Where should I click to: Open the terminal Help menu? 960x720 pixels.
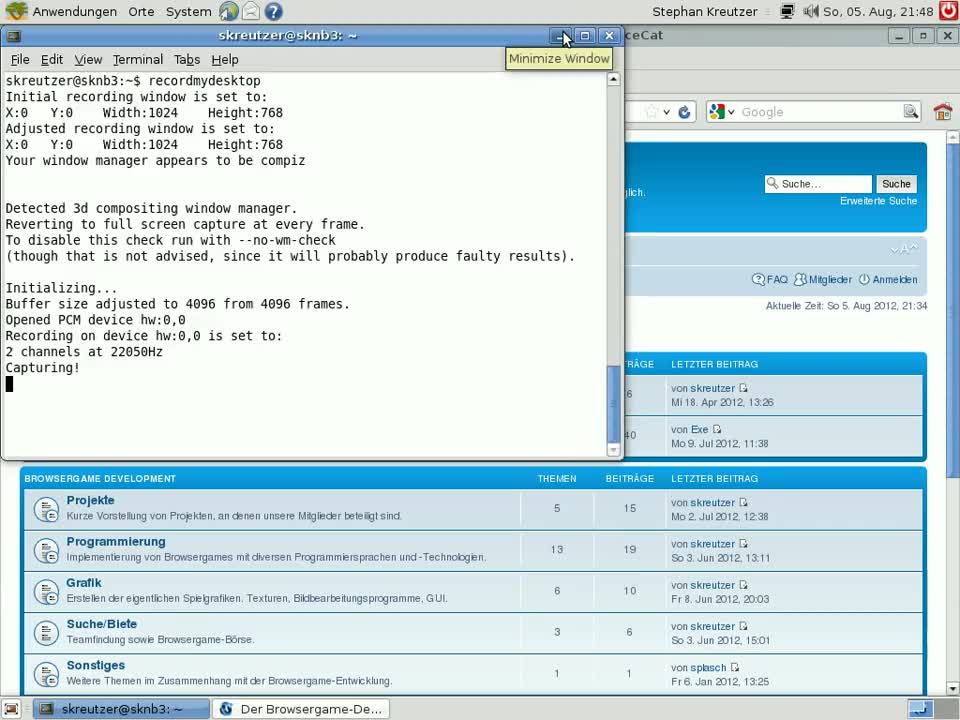pyautogui.click(x=225, y=59)
